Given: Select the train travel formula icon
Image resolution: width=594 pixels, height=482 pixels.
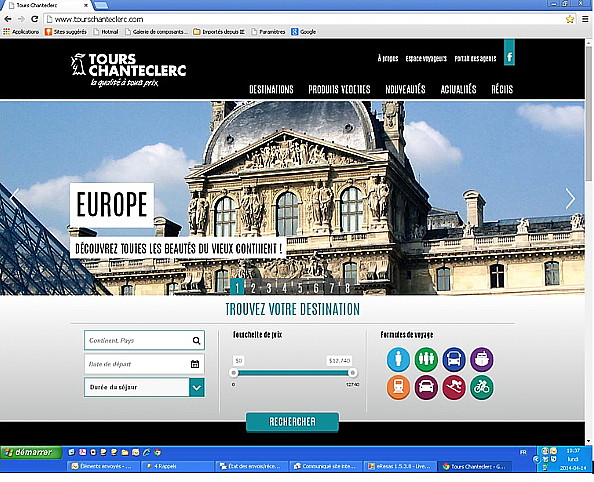Looking at the screenshot, I should pos(398,387).
